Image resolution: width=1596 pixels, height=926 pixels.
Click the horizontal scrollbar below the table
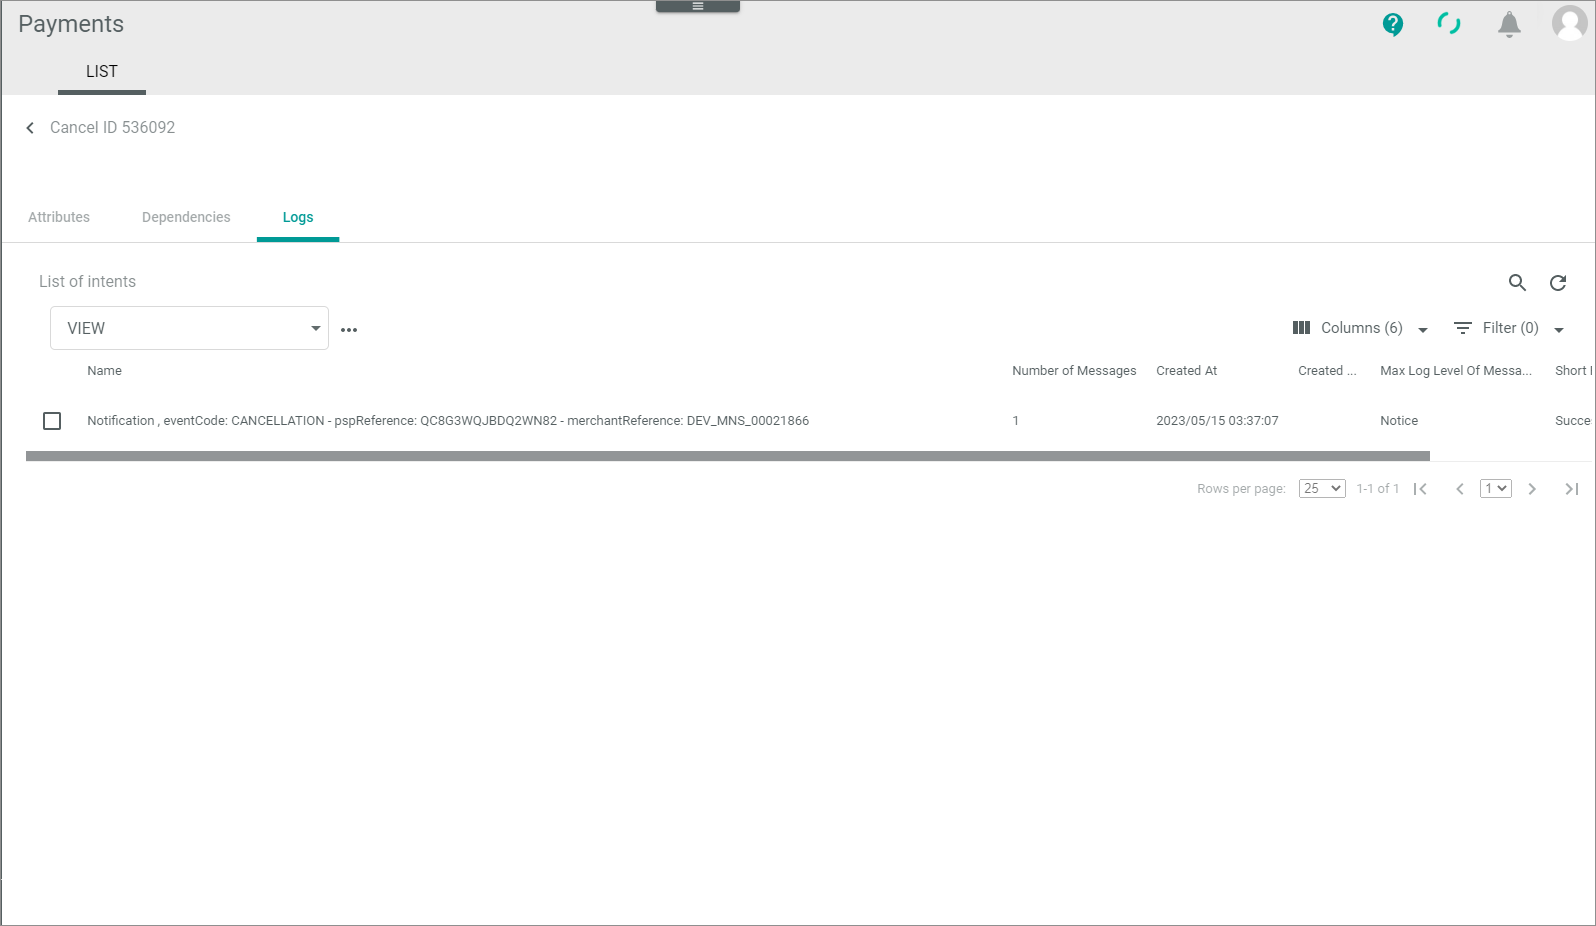pos(727,456)
